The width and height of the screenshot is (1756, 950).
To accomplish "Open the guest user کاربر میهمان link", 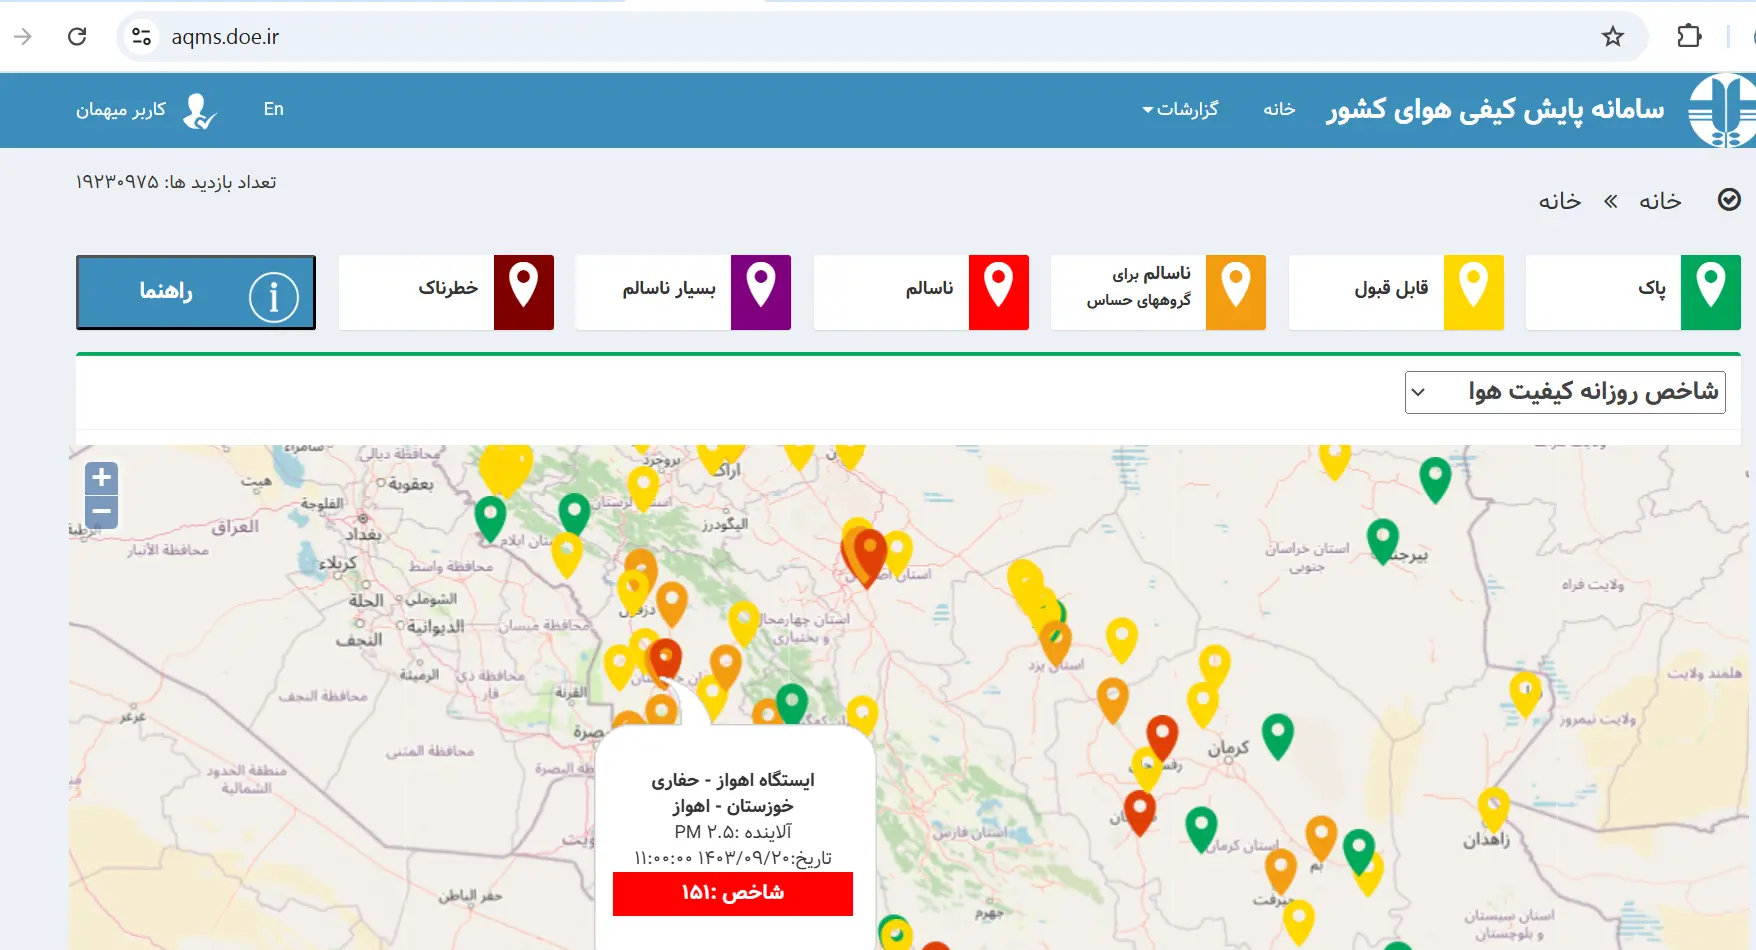I will [121, 109].
